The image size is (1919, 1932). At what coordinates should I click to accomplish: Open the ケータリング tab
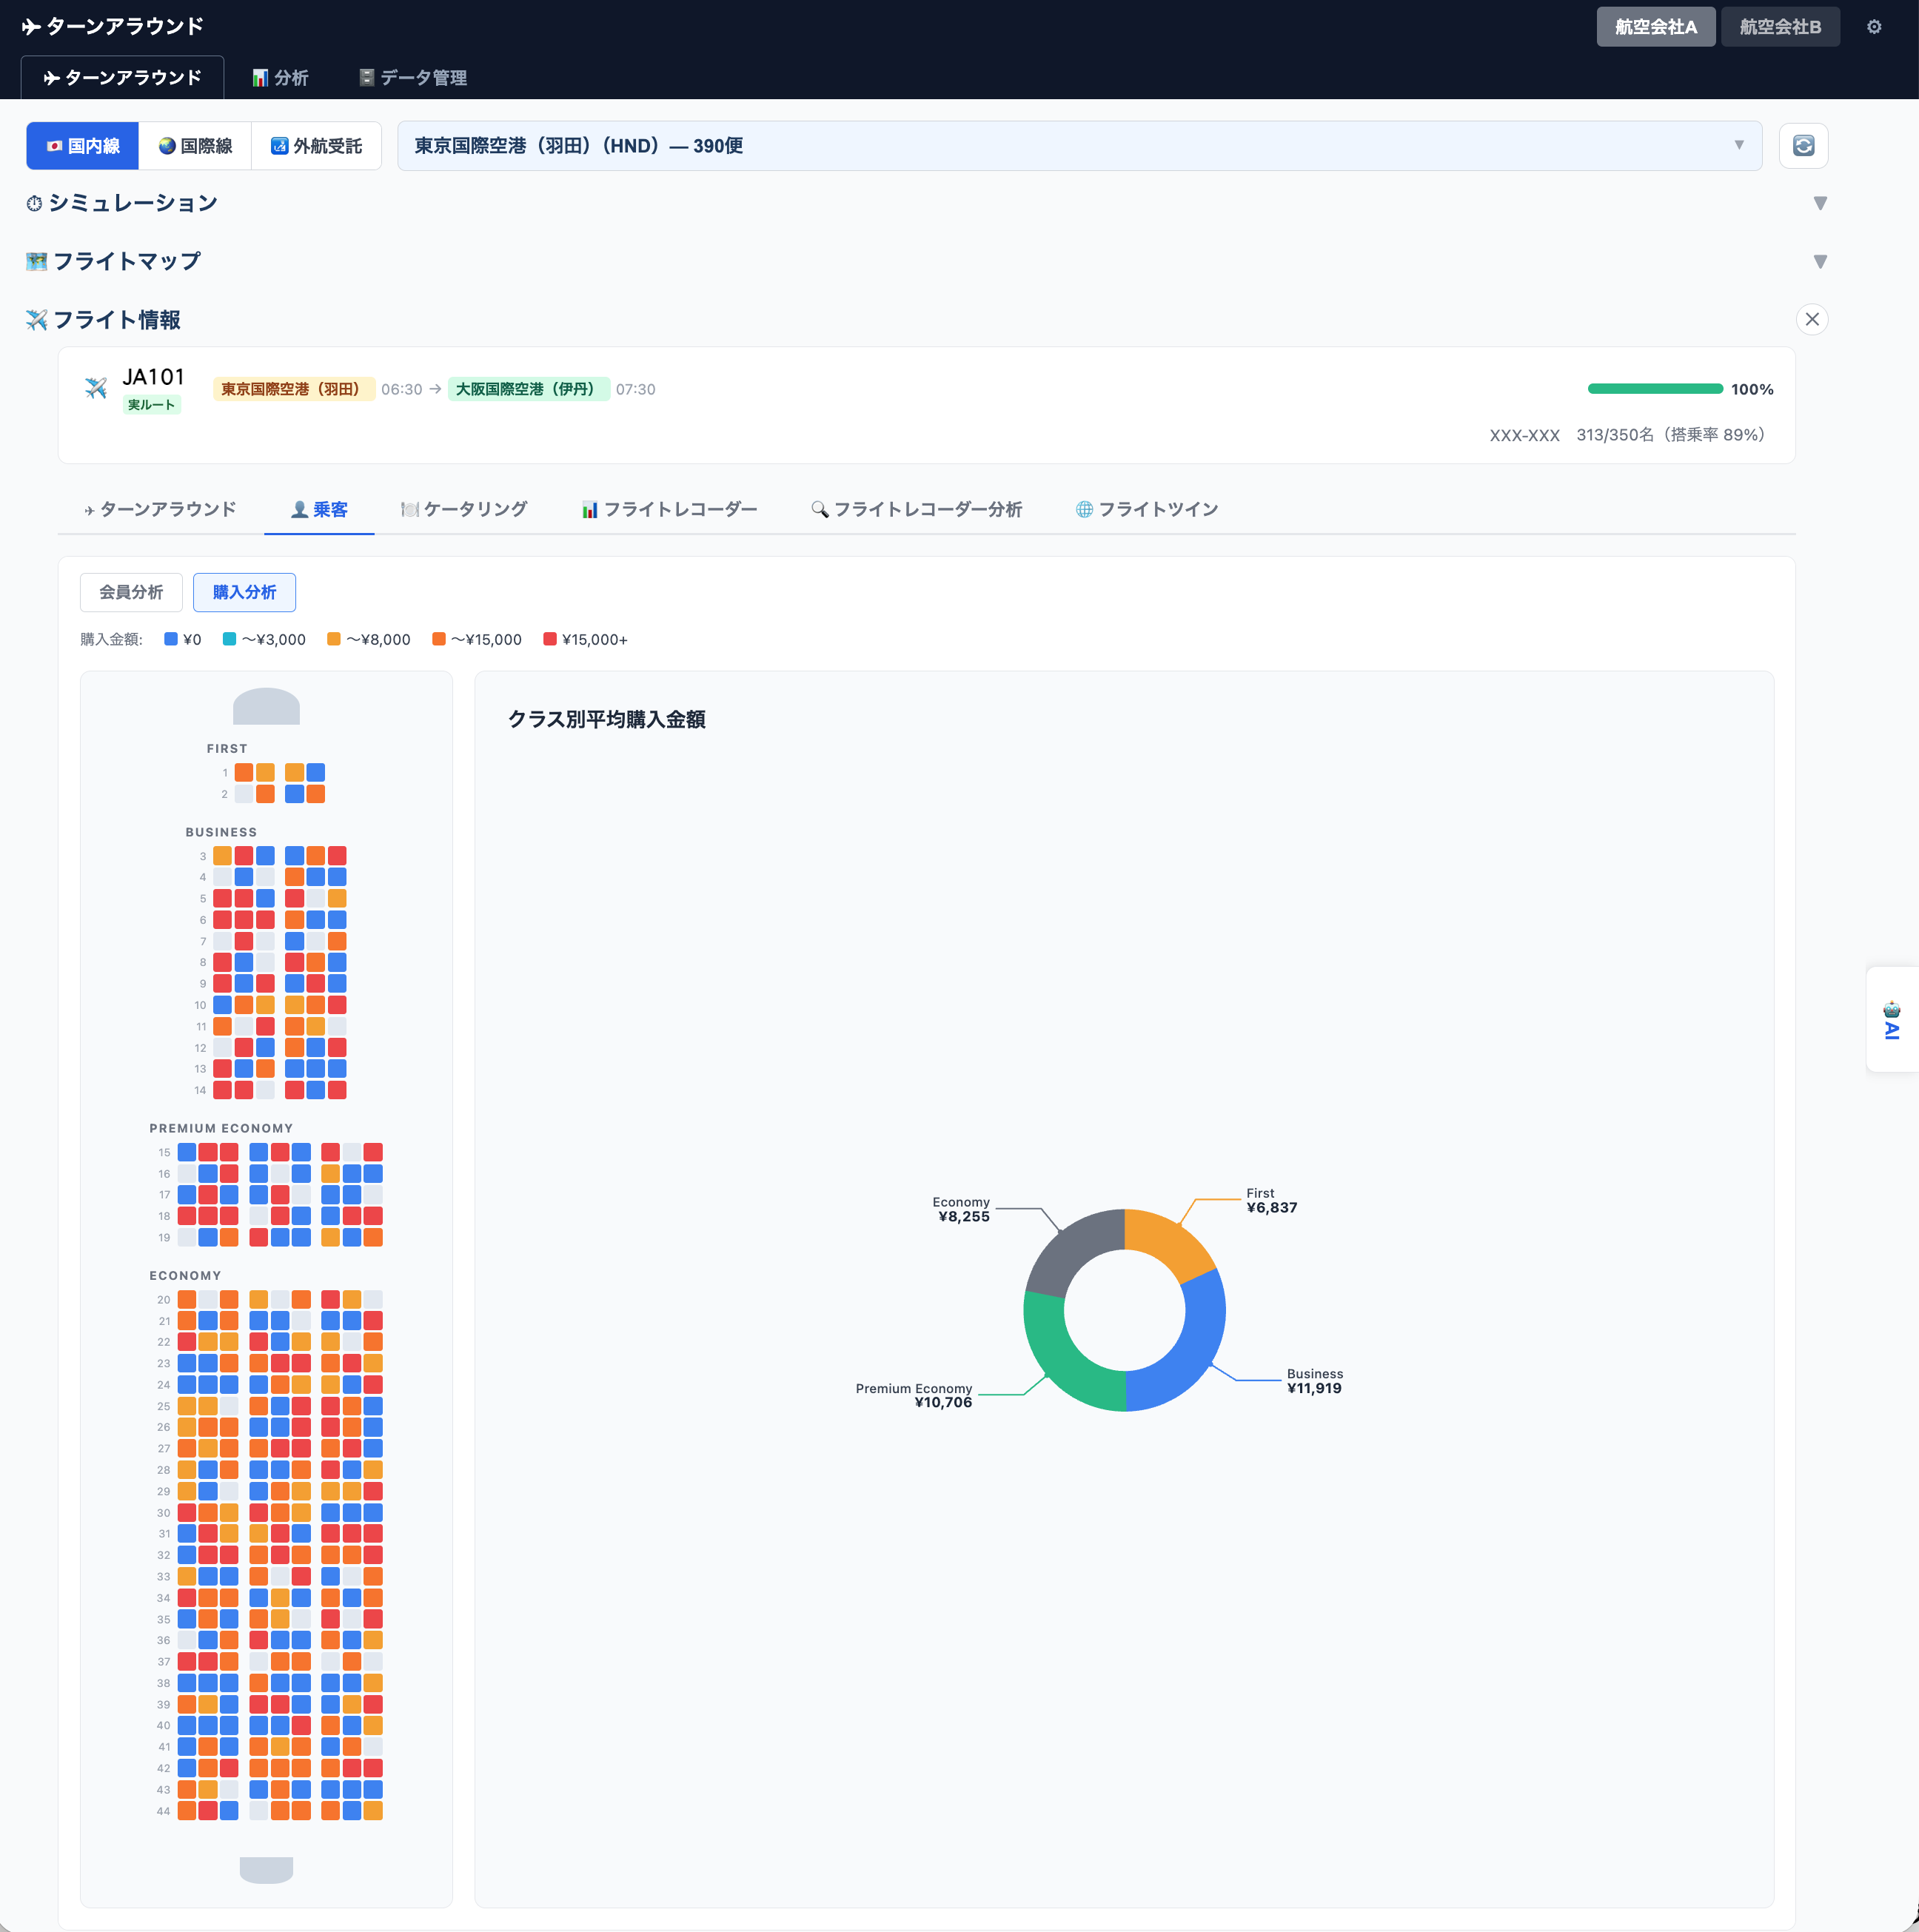click(x=464, y=510)
